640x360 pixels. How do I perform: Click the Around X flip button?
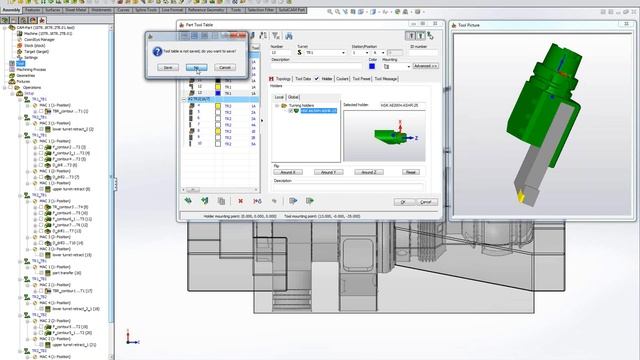tap(288, 172)
